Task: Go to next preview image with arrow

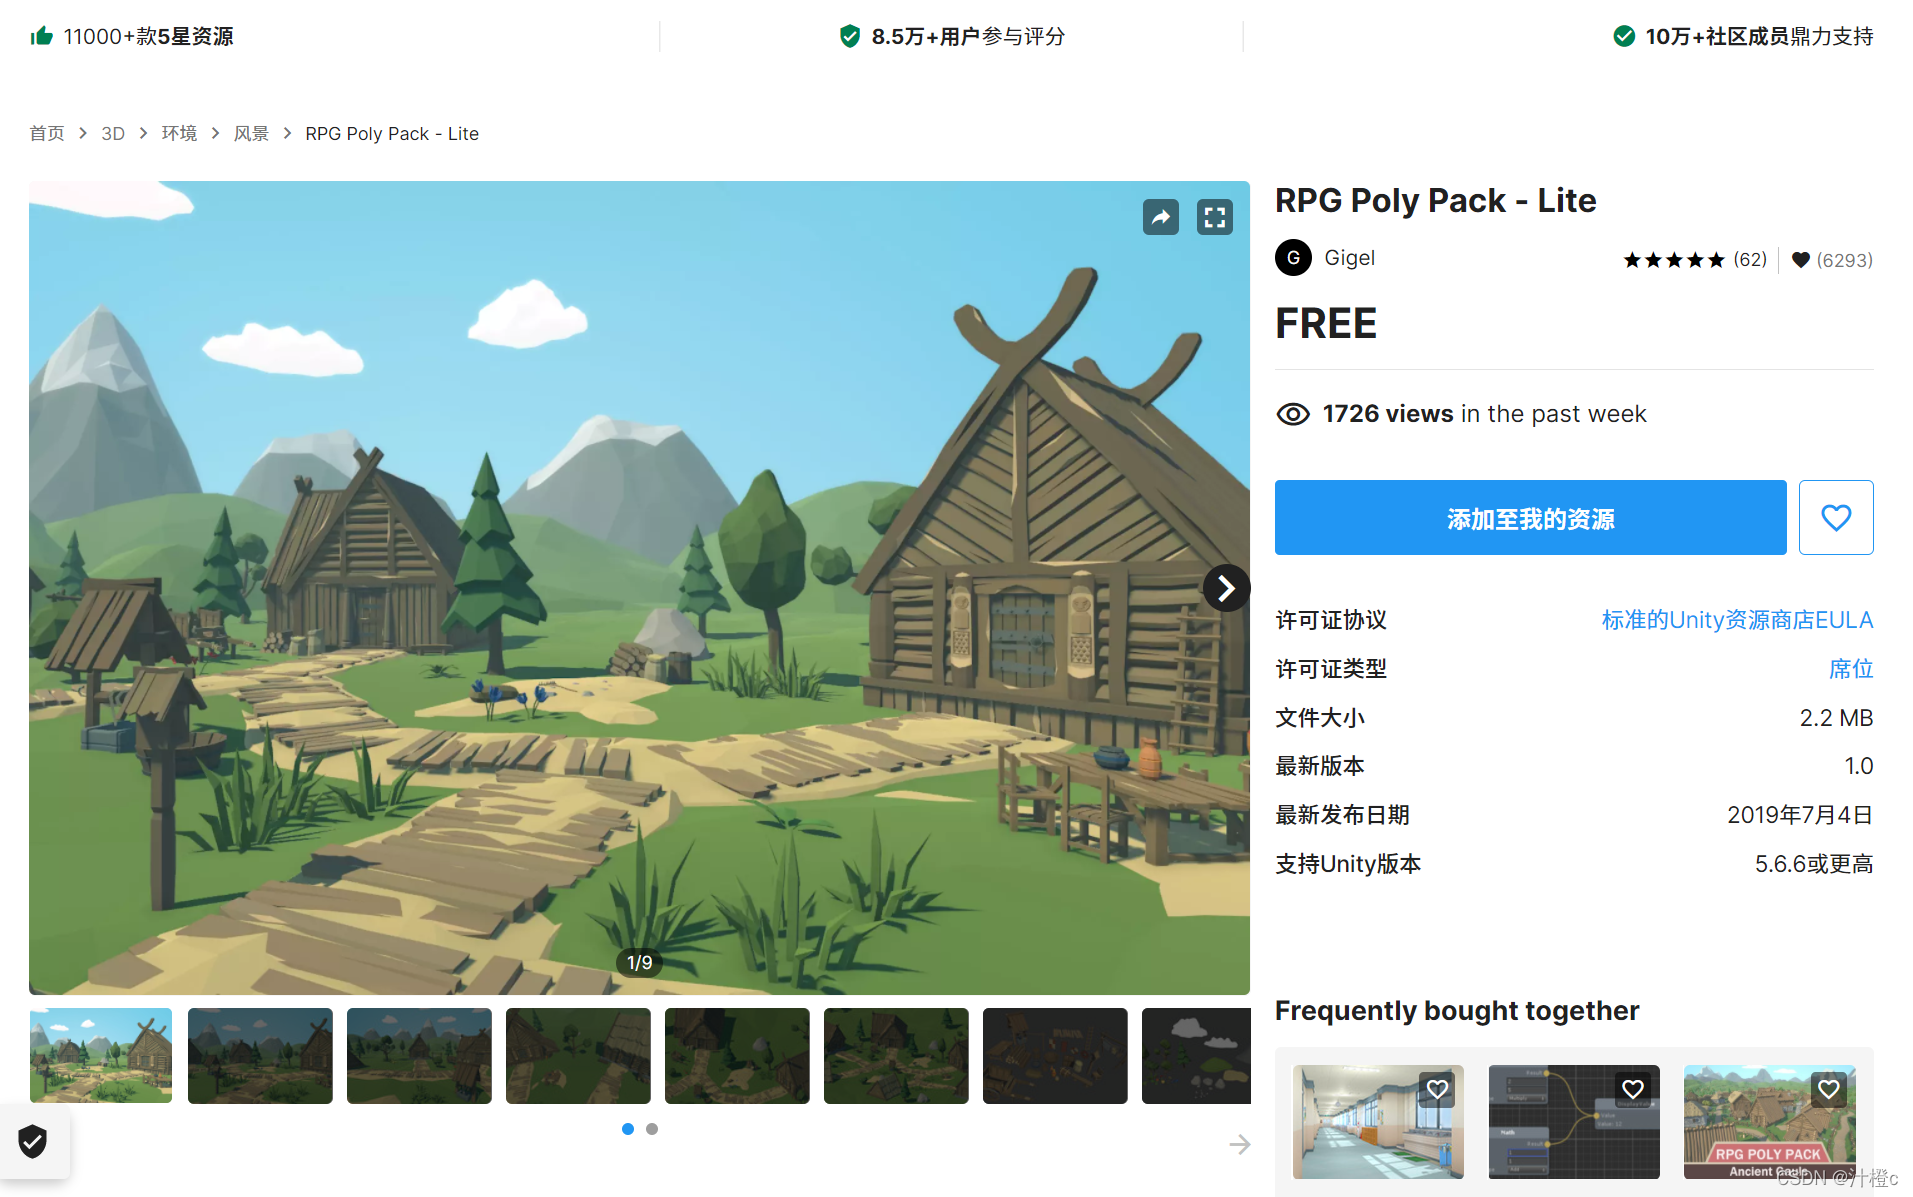Action: (x=1226, y=588)
